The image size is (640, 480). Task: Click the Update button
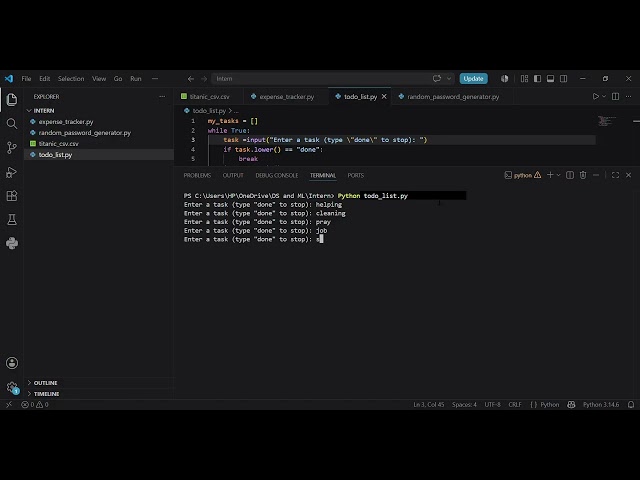tap(473, 78)
